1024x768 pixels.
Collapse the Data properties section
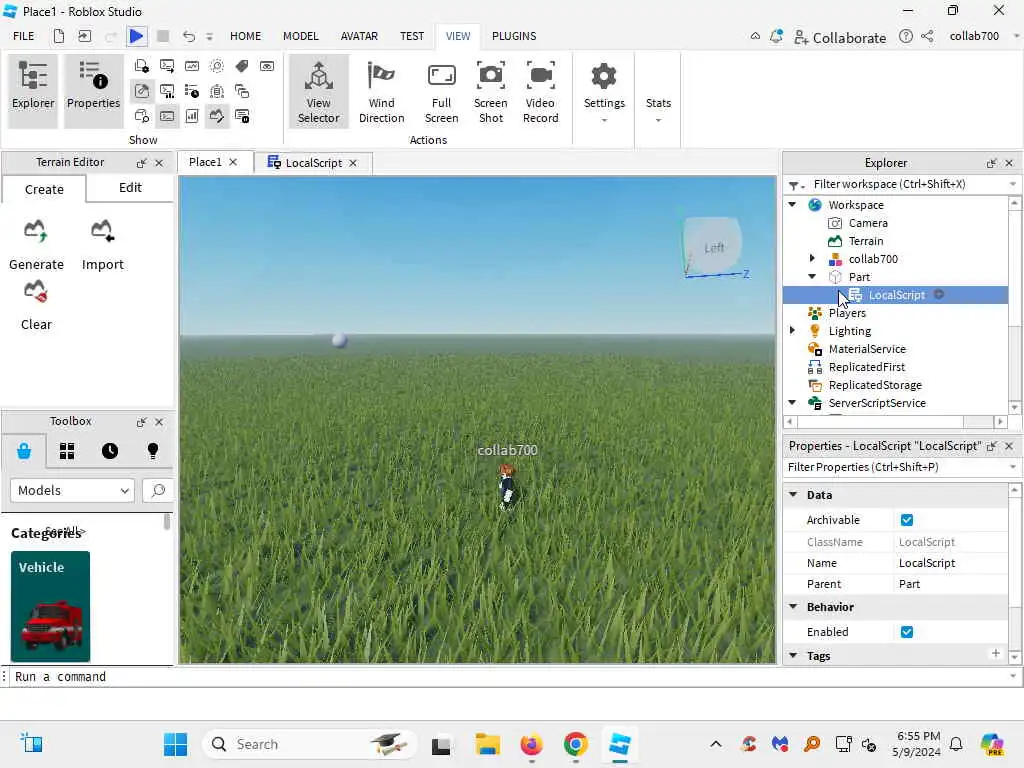[793, 494]
